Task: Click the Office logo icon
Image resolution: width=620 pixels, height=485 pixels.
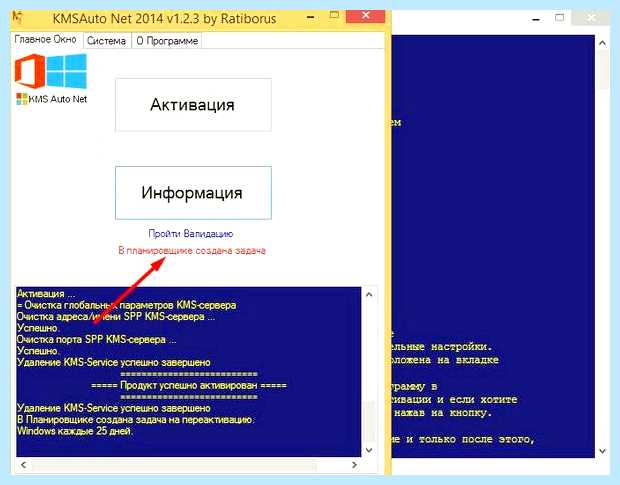Action: point(30,71)
